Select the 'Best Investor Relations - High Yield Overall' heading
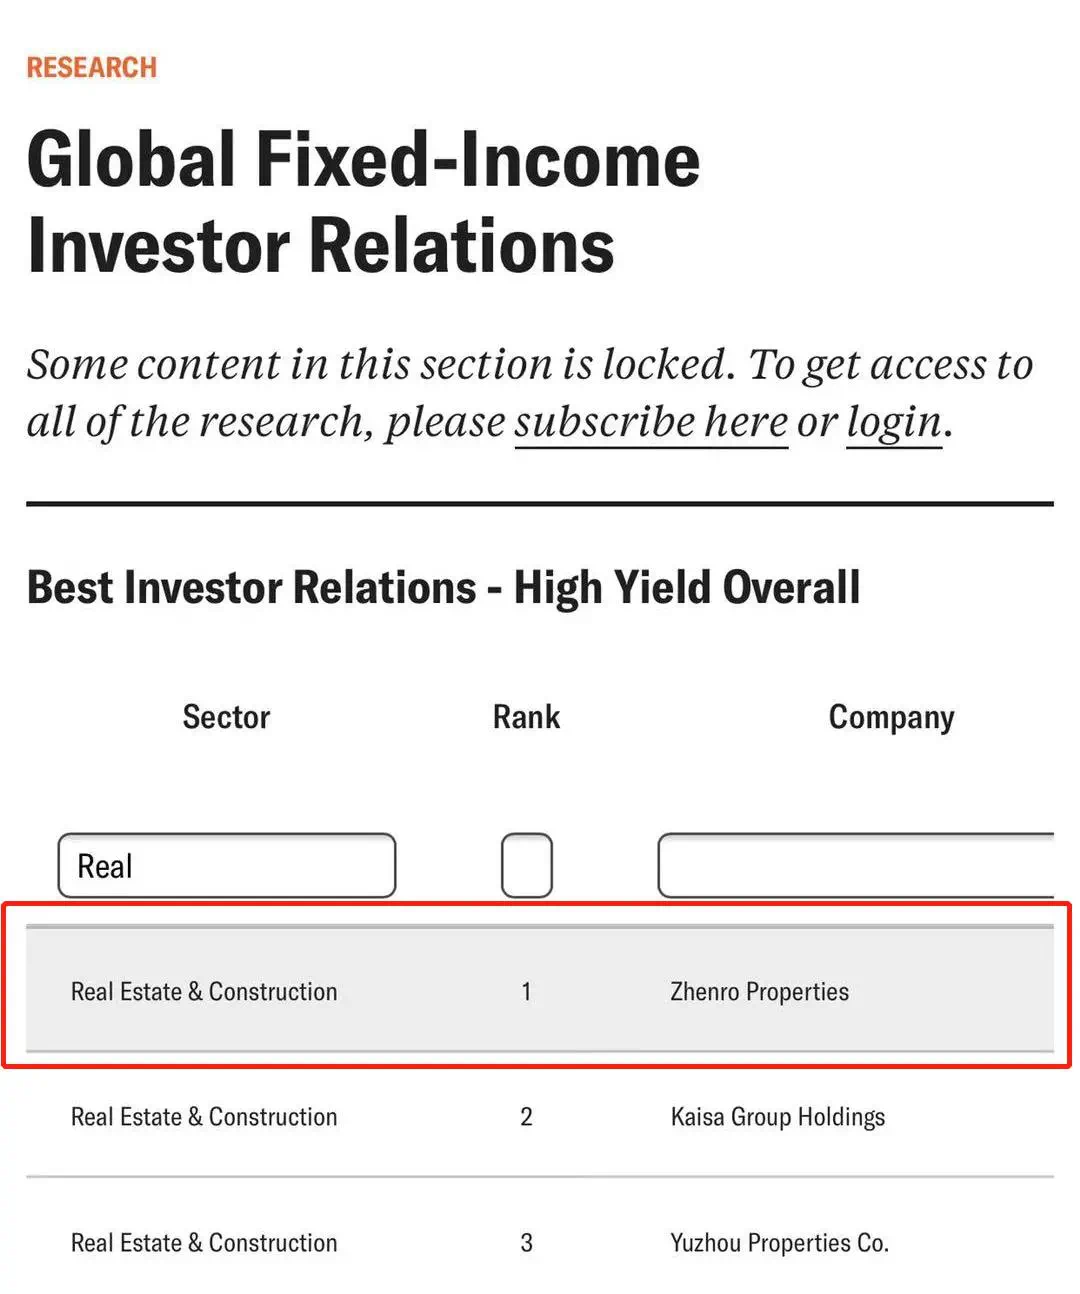The height and width of the screenshot is (1294, 1080). click(x=443, y=588)
